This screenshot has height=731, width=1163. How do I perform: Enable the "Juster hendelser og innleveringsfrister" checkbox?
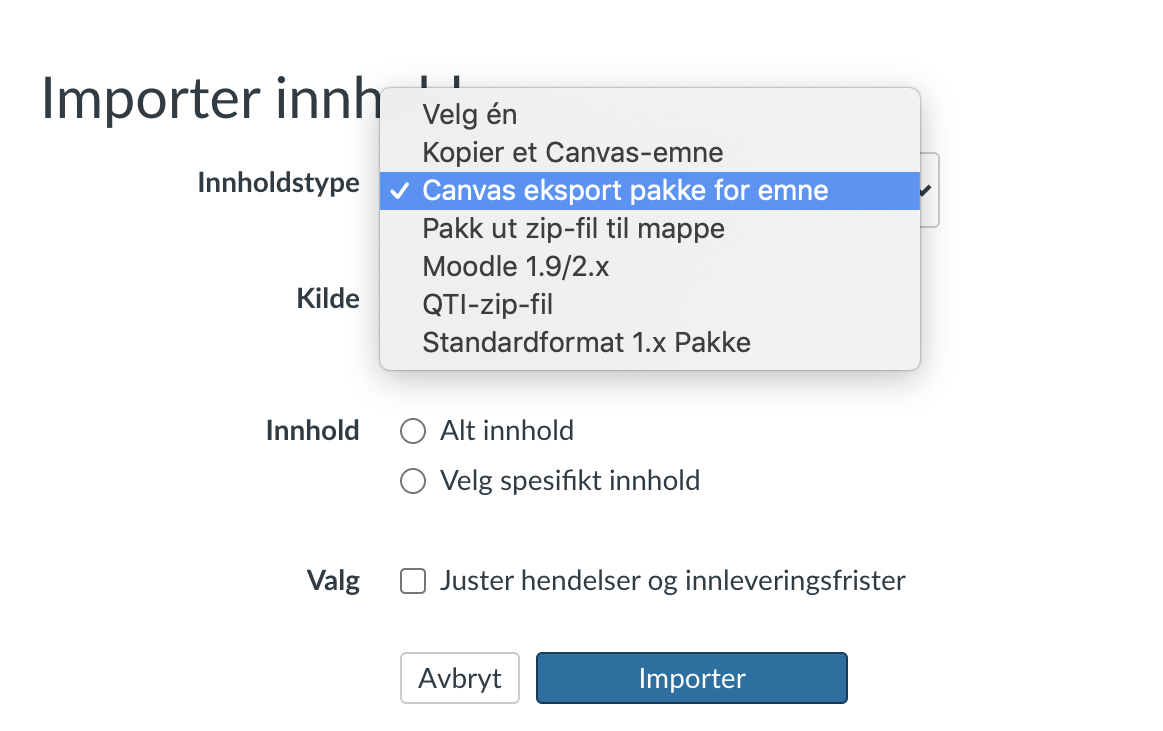(412, 581)
